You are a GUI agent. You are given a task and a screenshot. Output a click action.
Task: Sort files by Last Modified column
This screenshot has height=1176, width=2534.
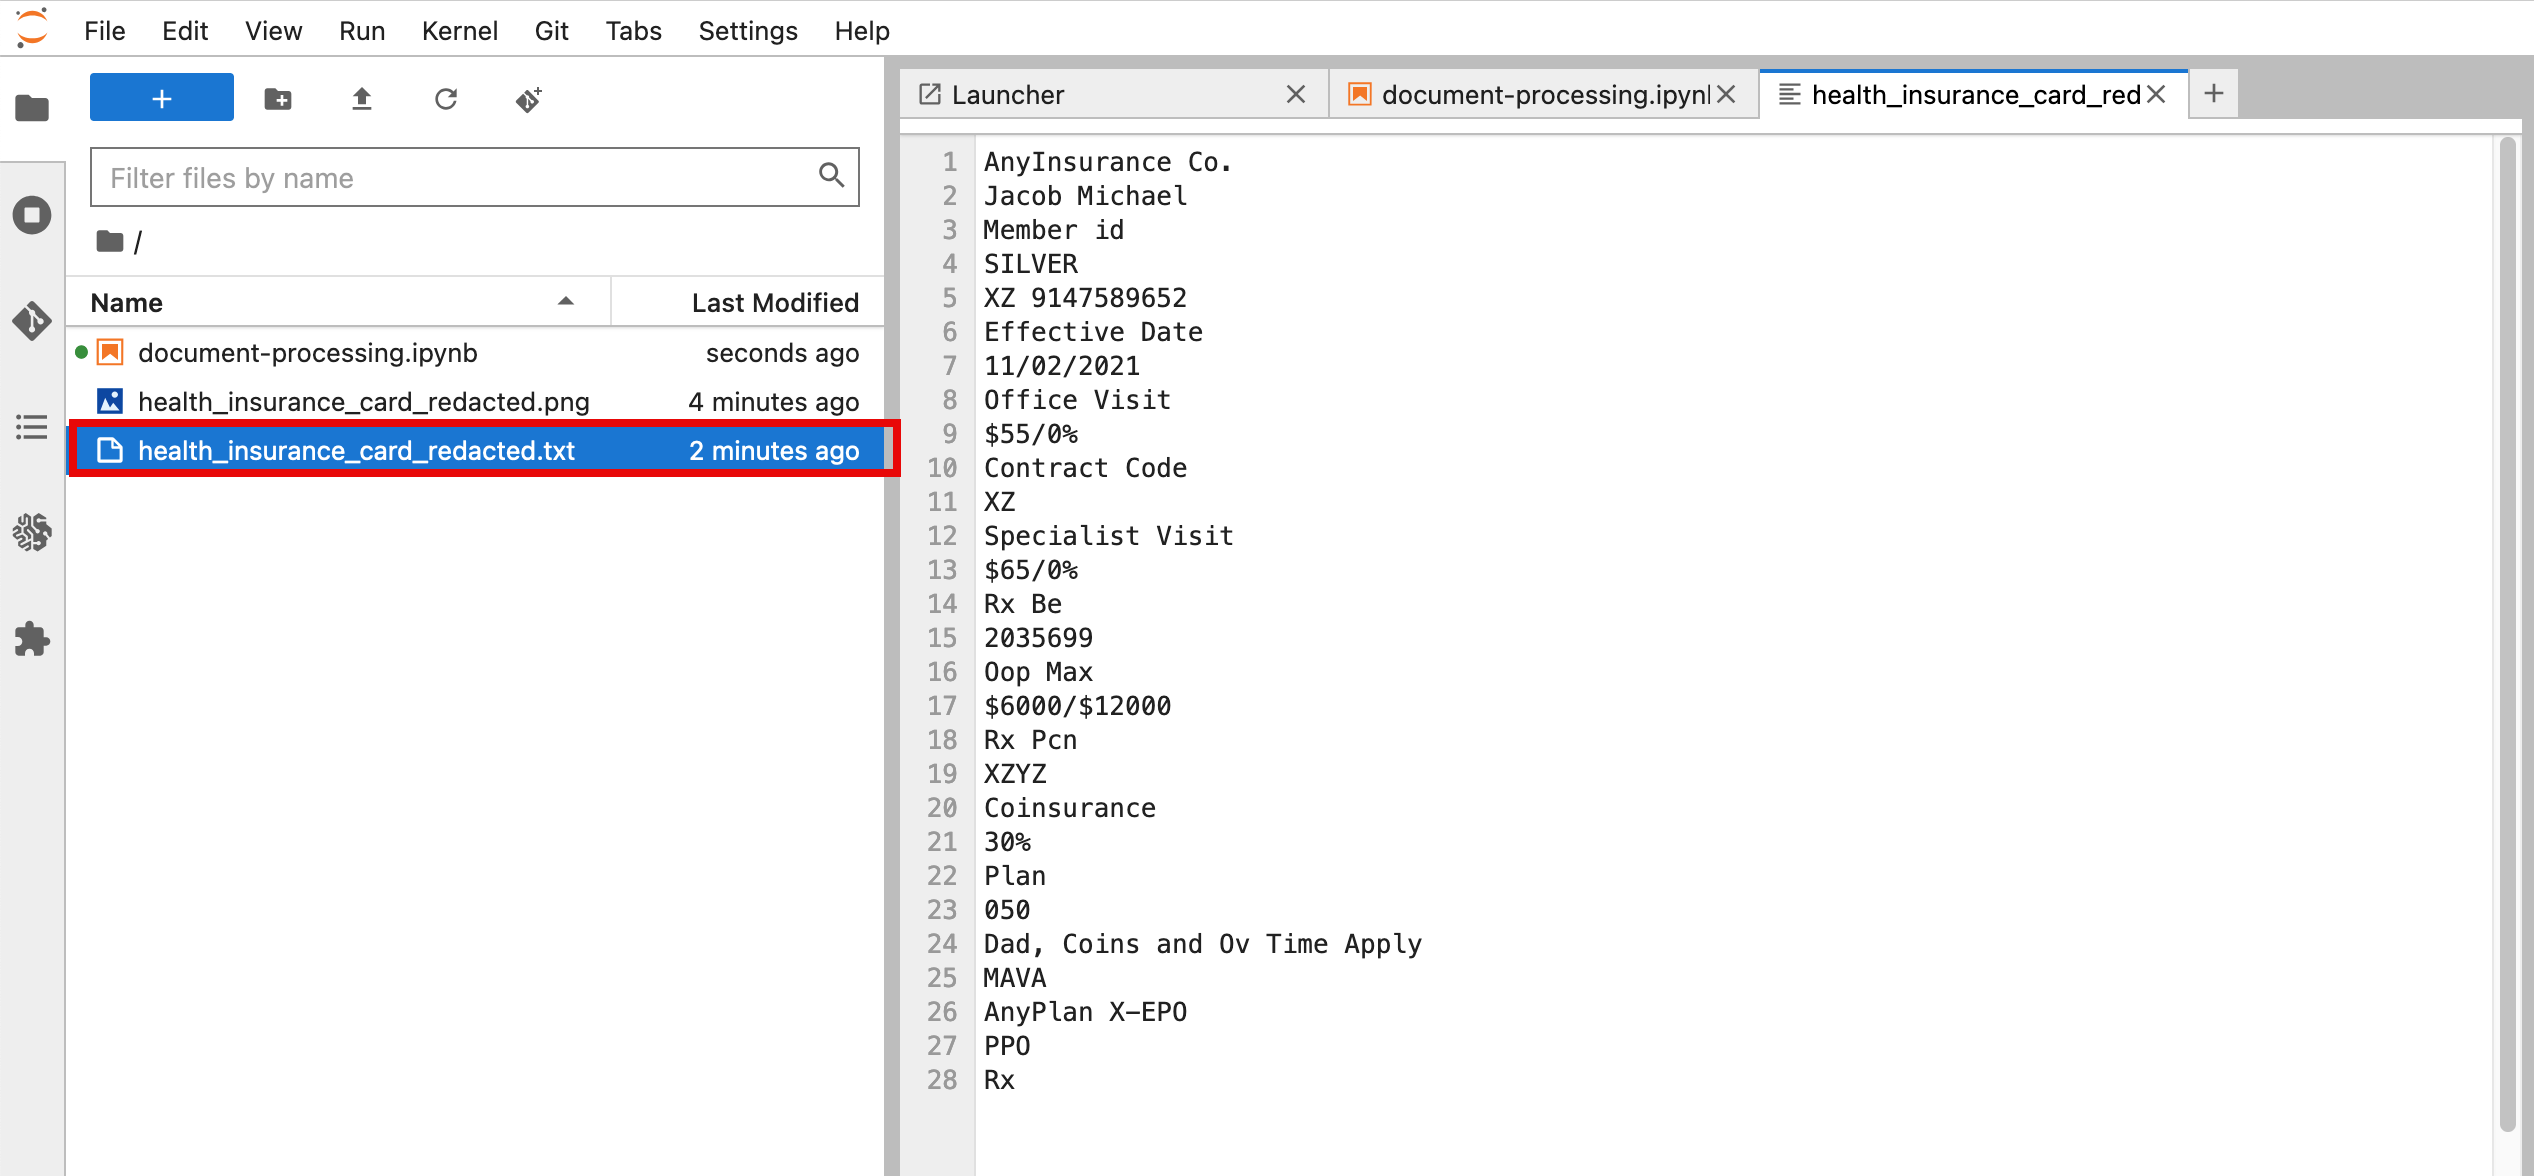coord(774,302)
